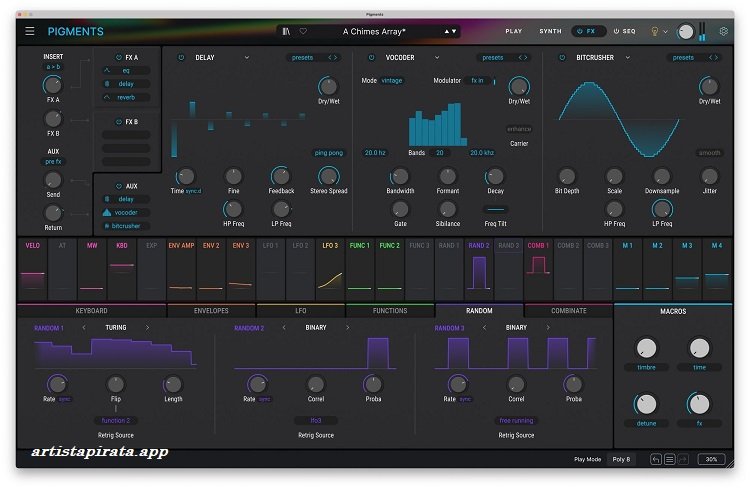The image size is (750, 489).
Task: Click the redo arrow in status bar
Action: [683, 459]
